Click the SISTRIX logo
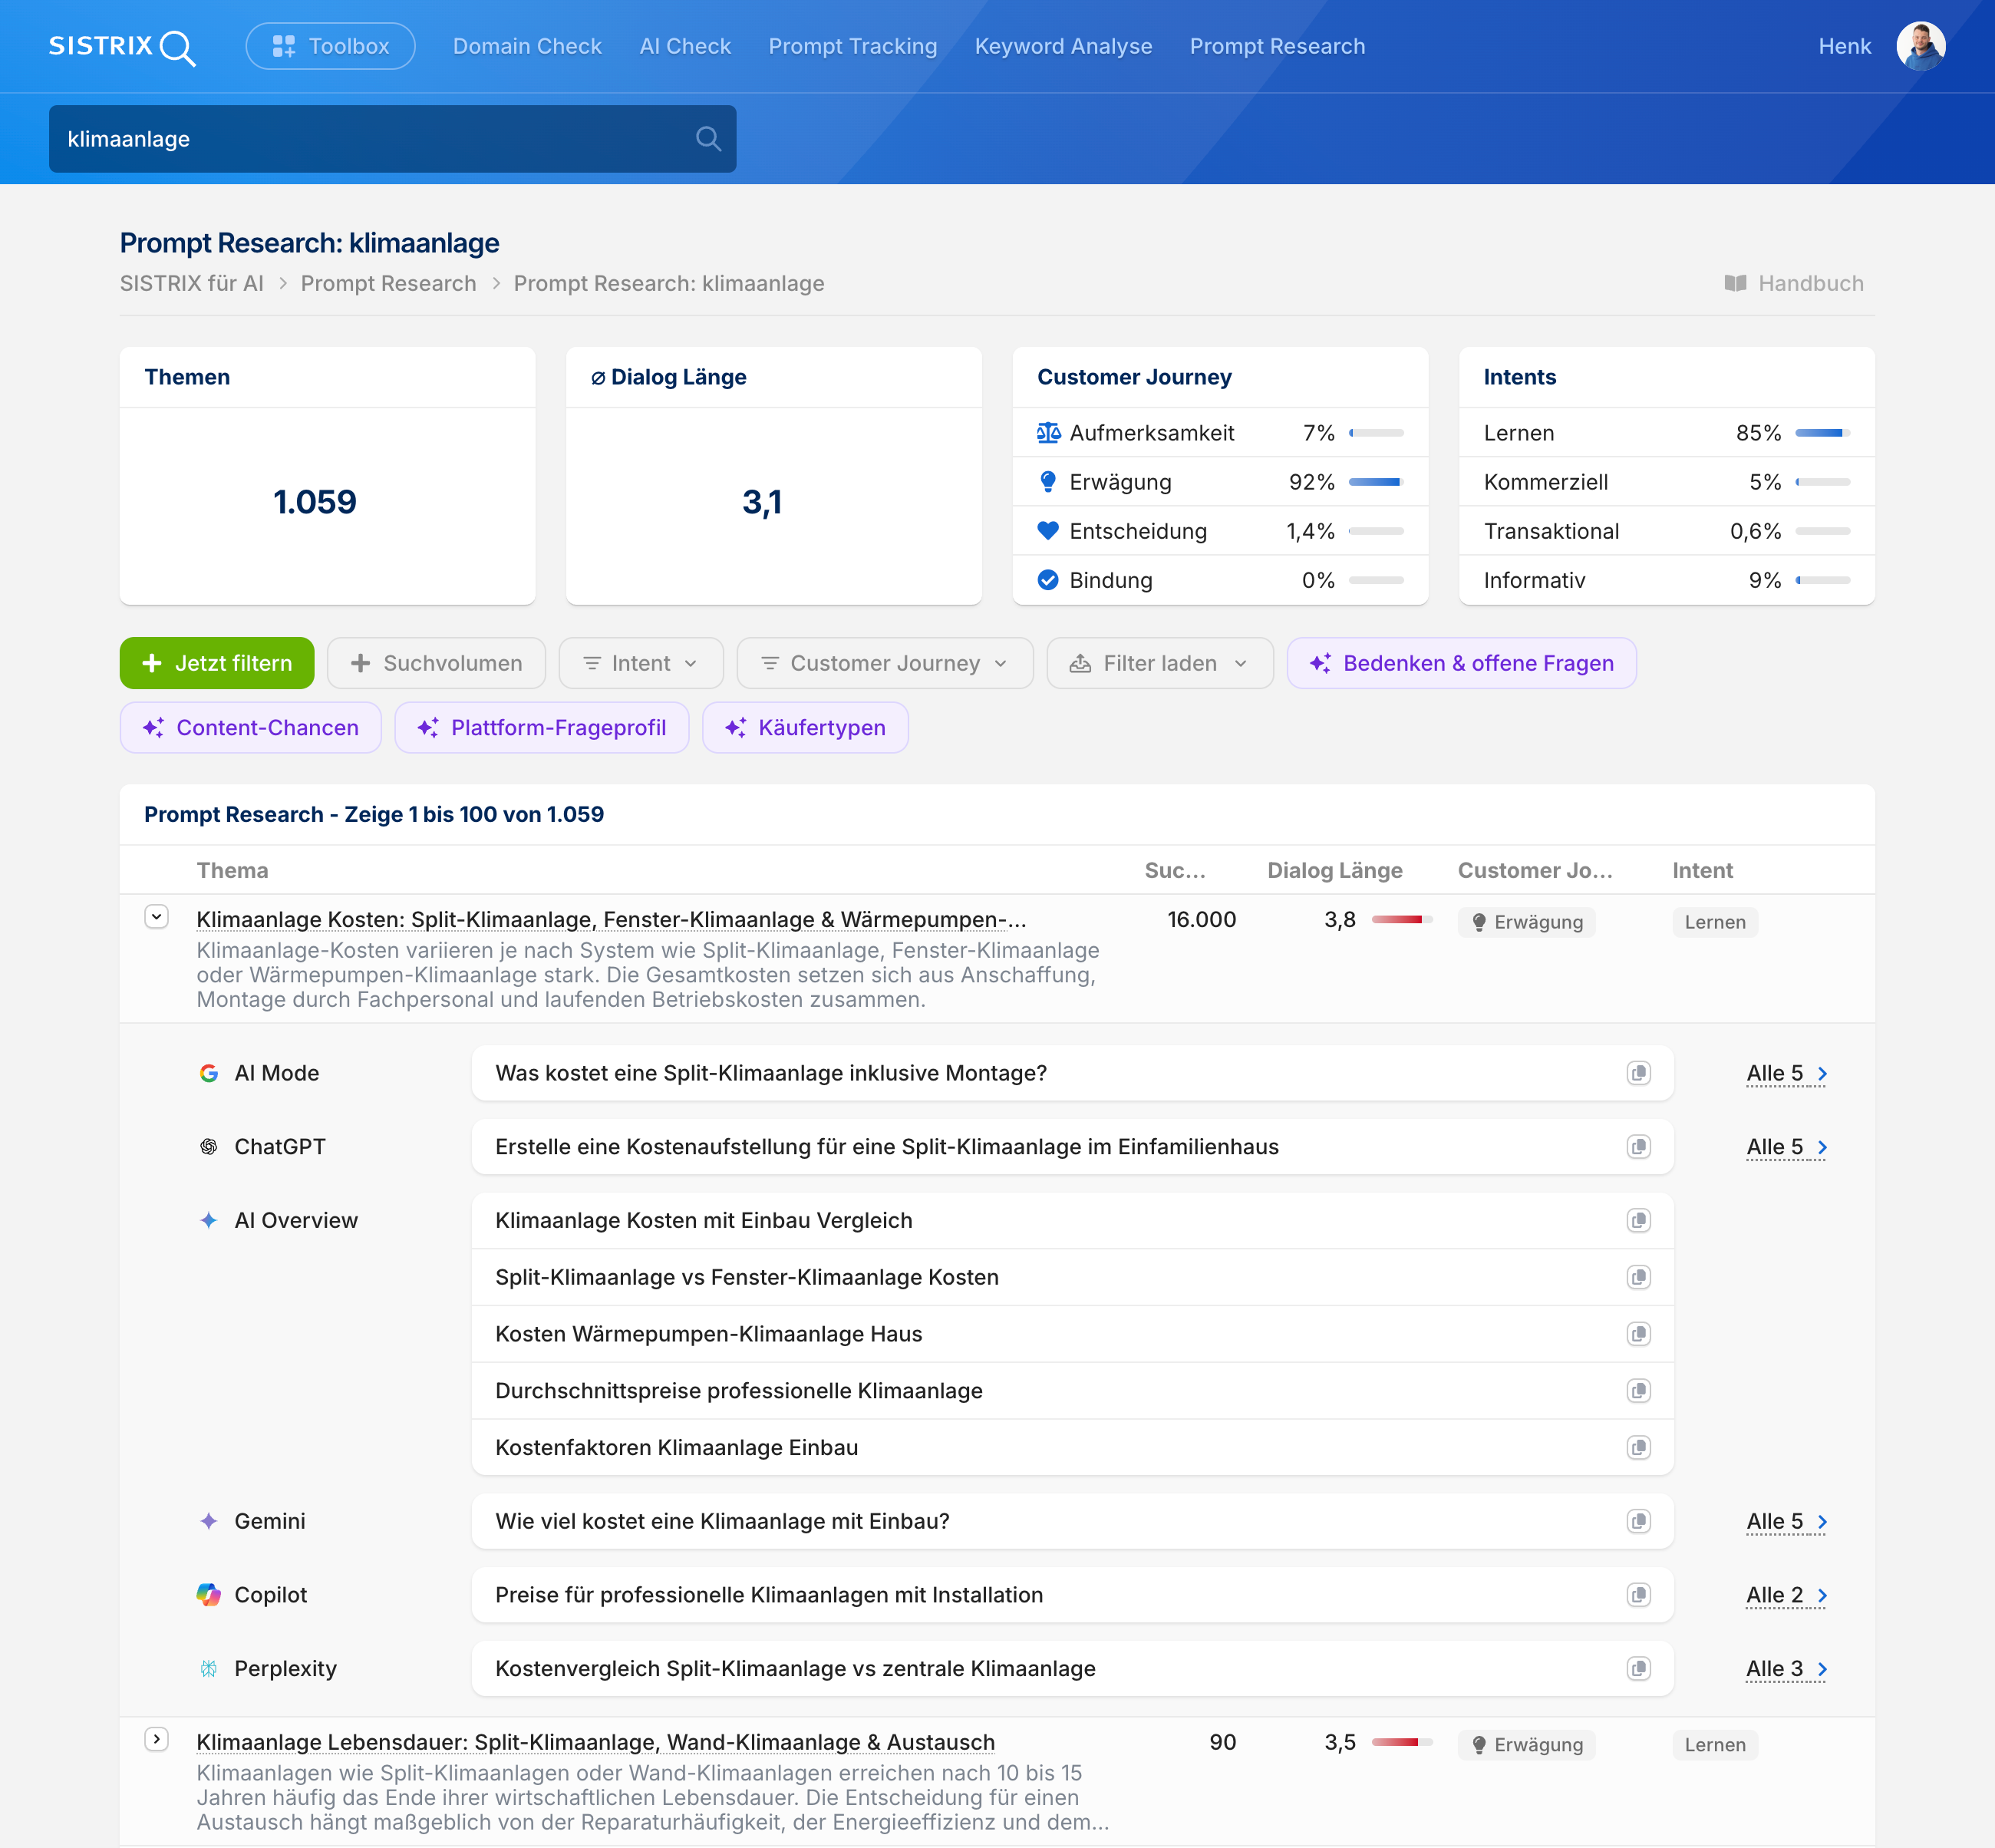Screen dimensions: 1995x1848 click(x=122, y=46)
